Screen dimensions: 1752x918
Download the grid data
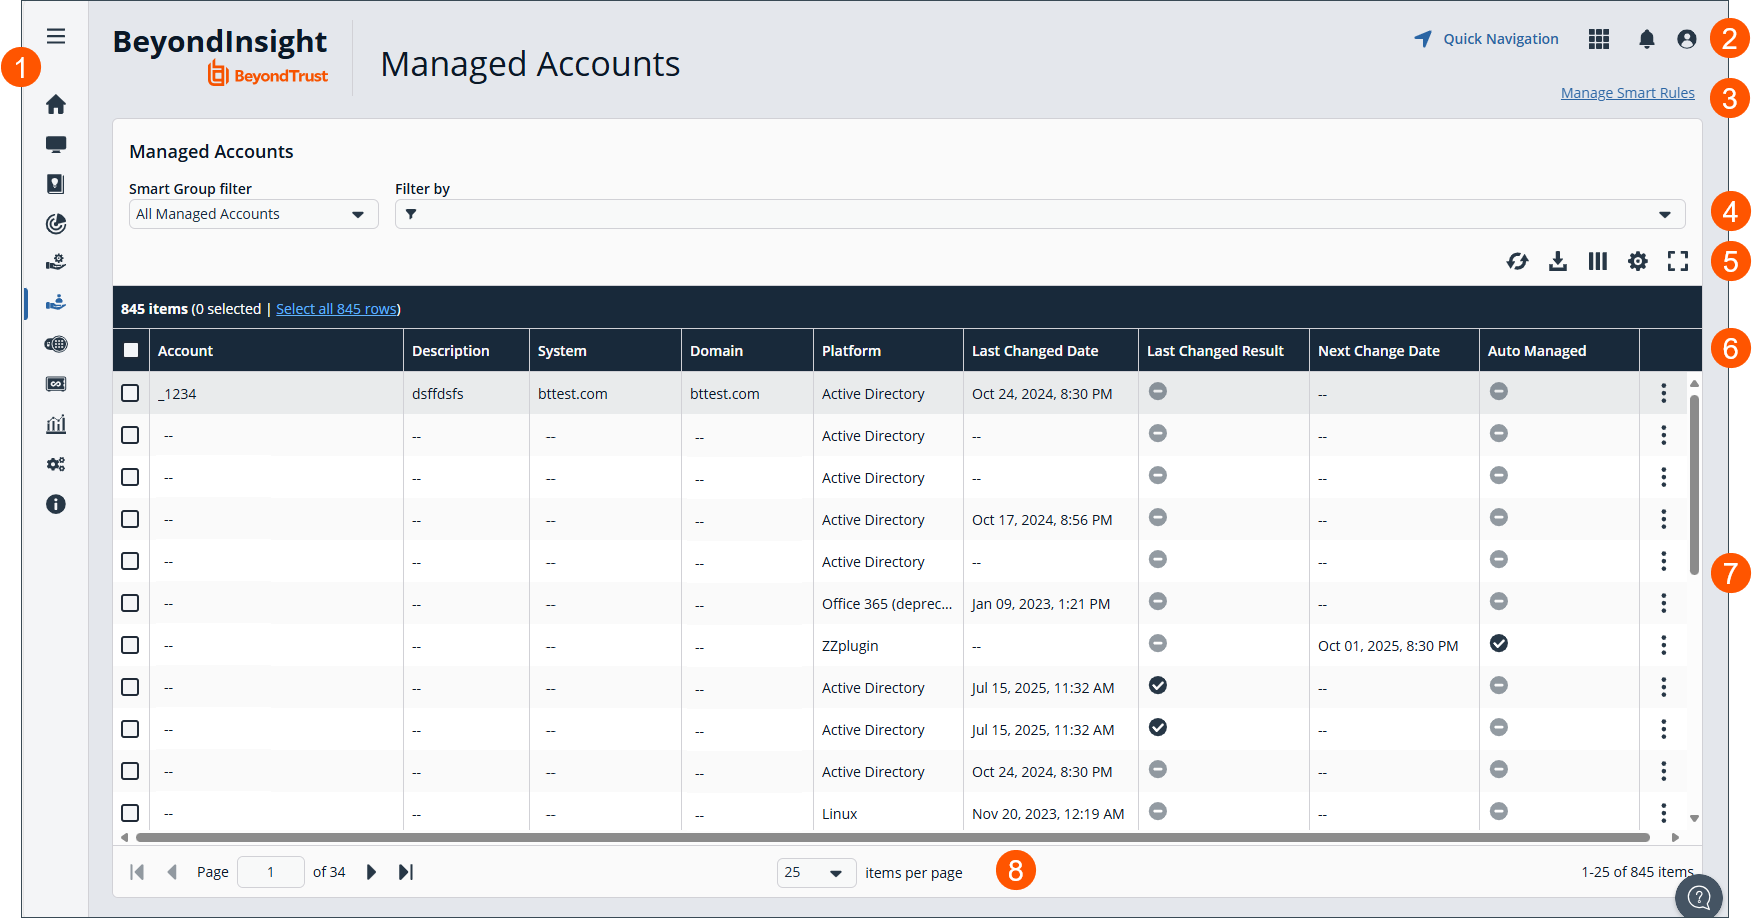click(x=1558, y=261)
